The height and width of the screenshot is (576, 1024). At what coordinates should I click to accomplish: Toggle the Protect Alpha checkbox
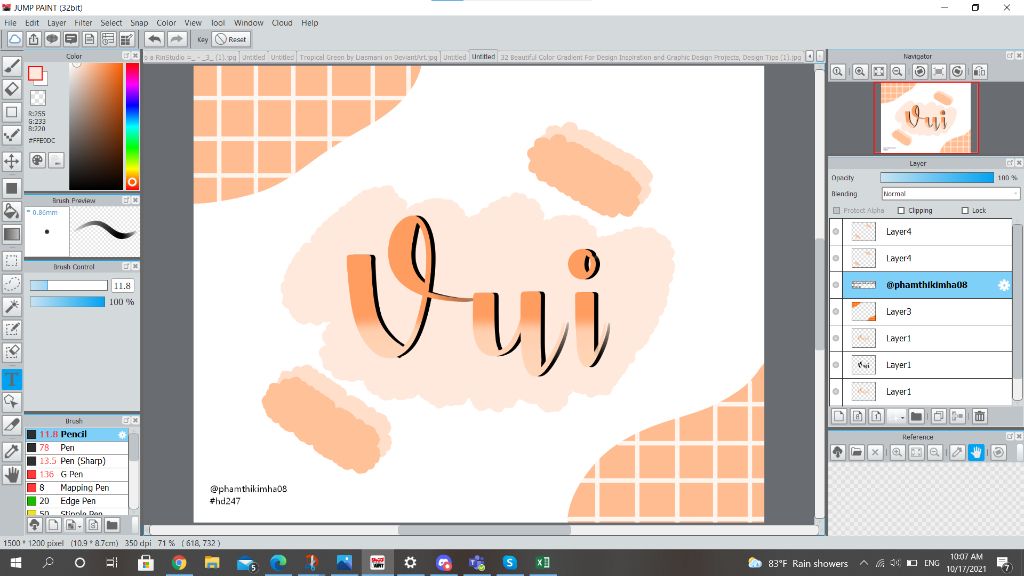point(837,210)
